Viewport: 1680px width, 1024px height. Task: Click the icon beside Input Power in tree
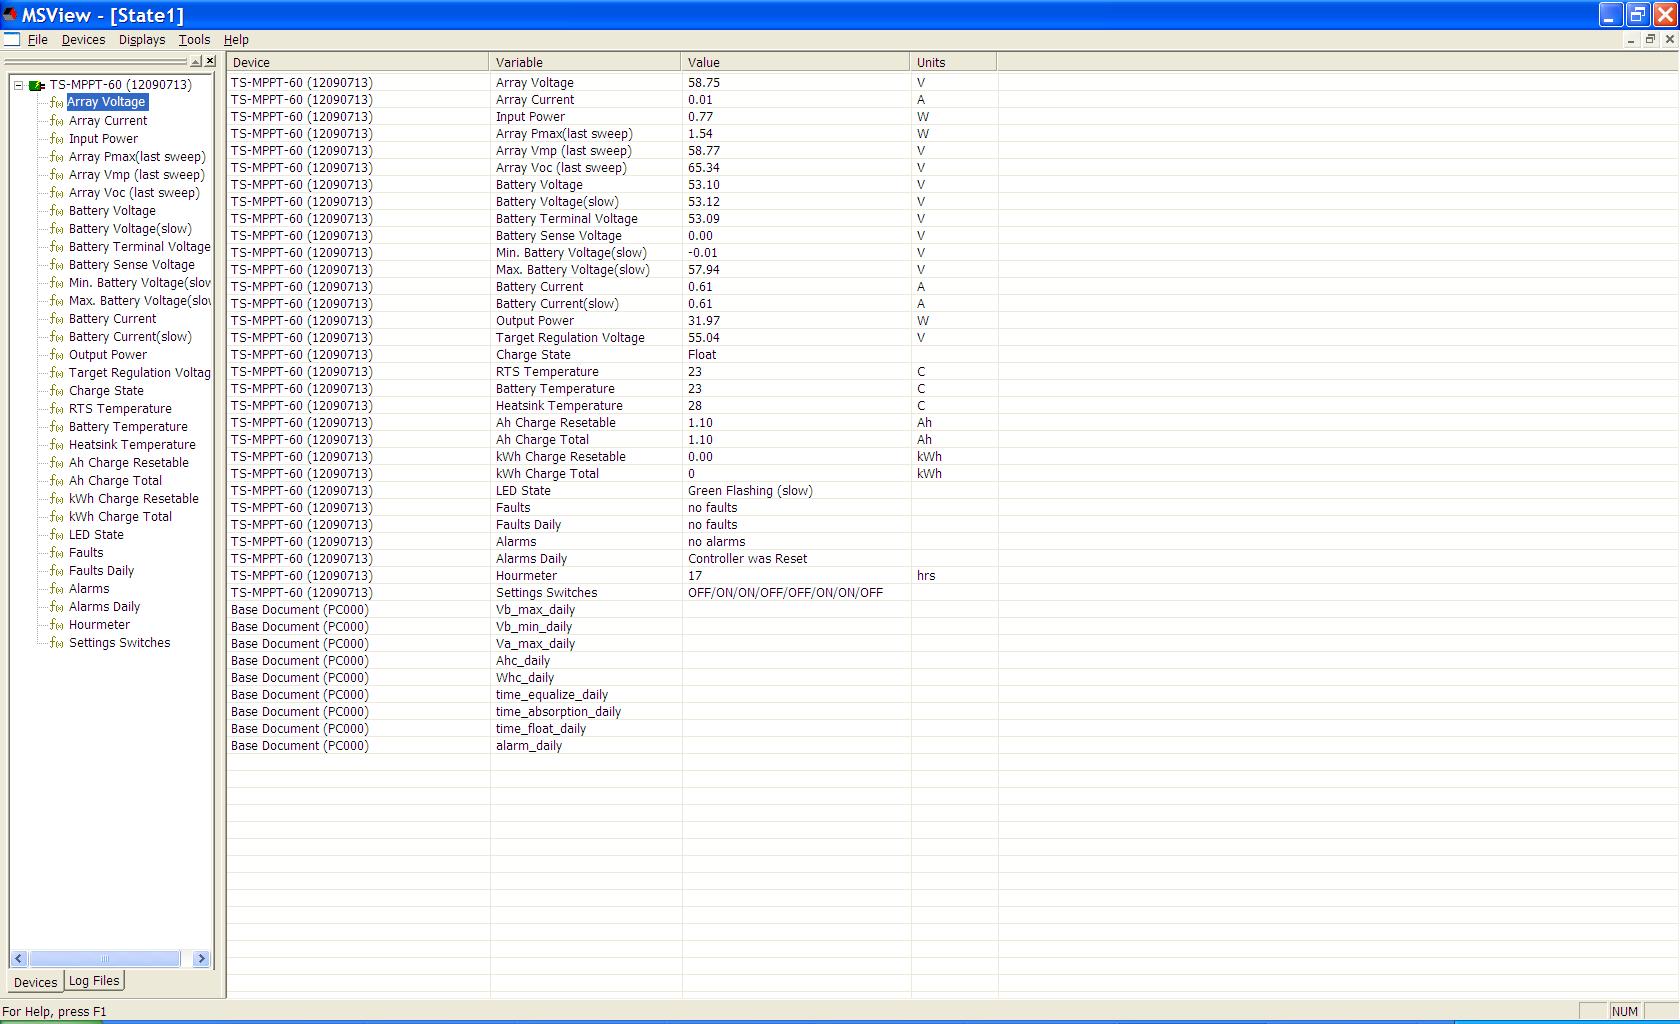tap(57, 139)
